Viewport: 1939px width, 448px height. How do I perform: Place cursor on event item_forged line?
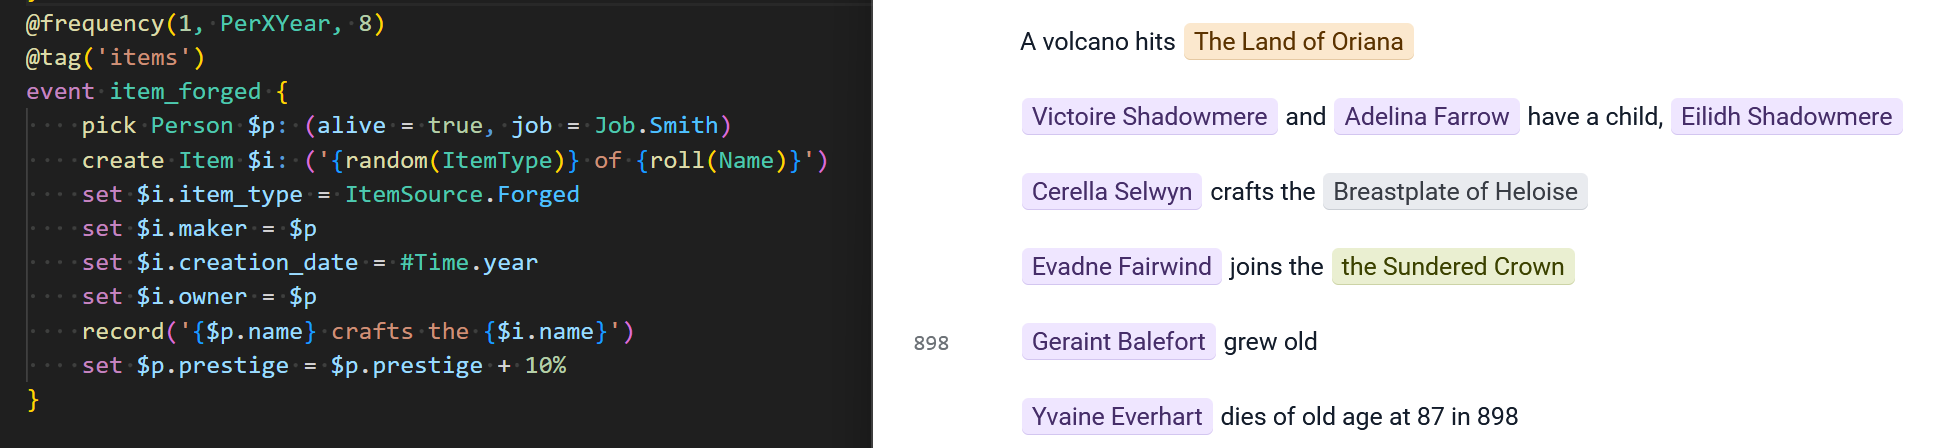tap(157, 92)
